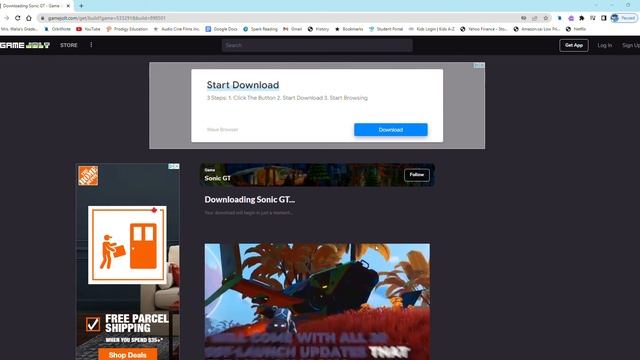
Task: Open the Bookmarks folder bookmark
Action: coord(349,29)
